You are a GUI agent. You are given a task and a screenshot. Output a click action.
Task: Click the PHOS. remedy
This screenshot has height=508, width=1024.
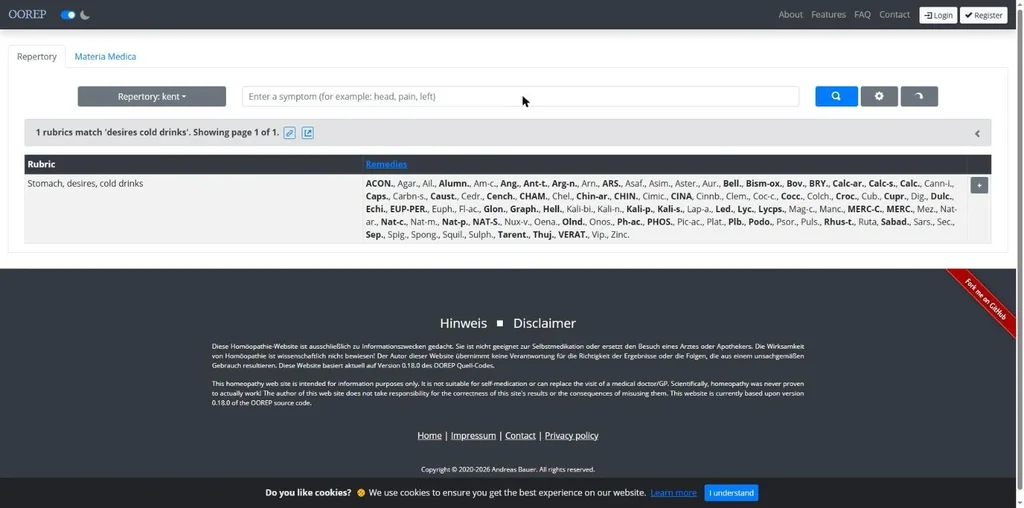[660, 222]
